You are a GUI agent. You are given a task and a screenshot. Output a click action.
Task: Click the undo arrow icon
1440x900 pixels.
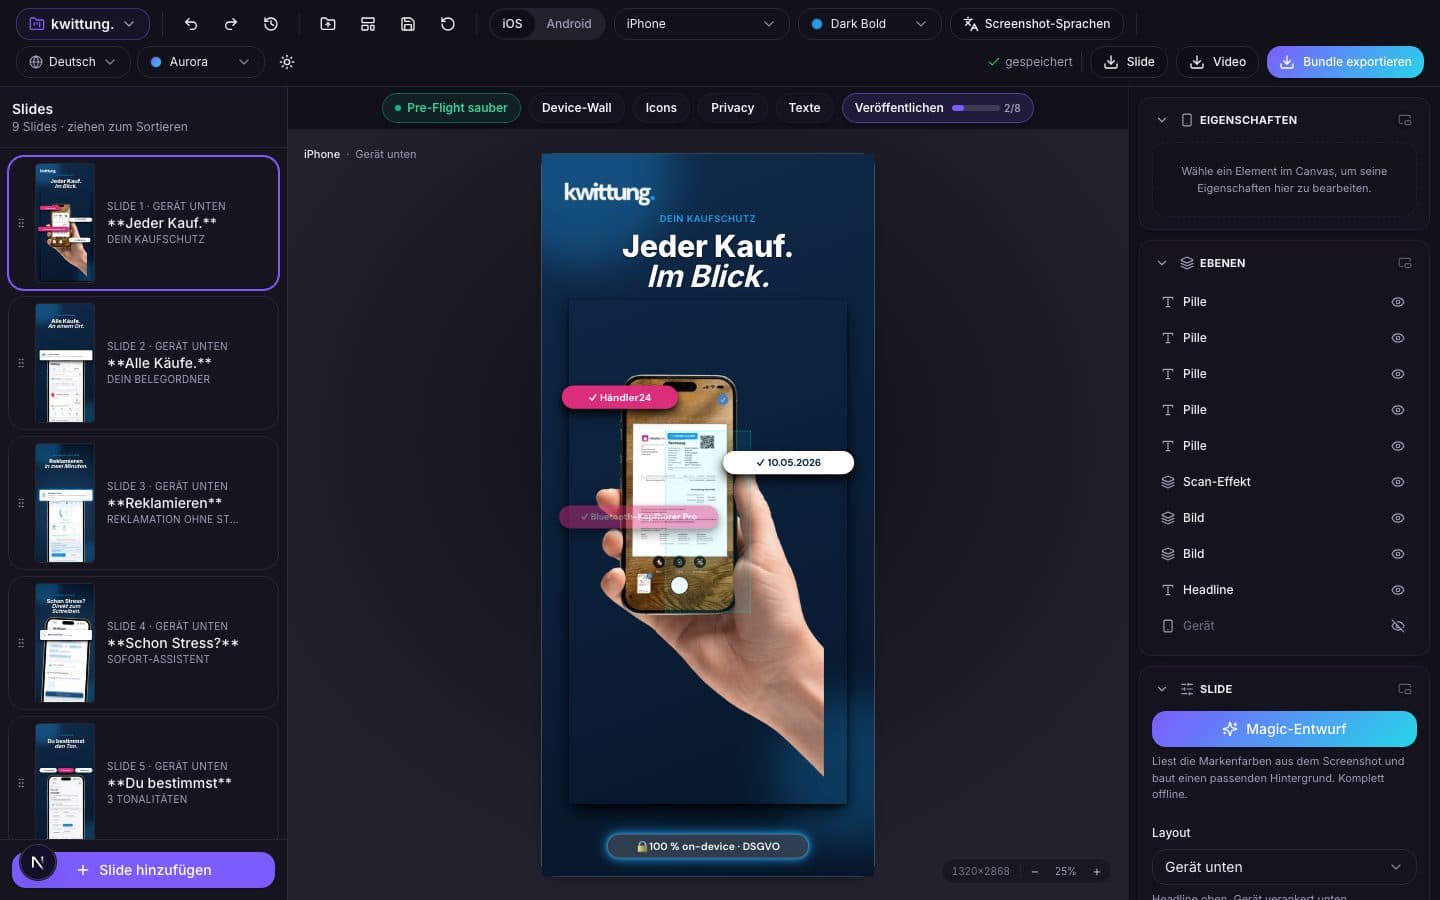tap(191, 24)
